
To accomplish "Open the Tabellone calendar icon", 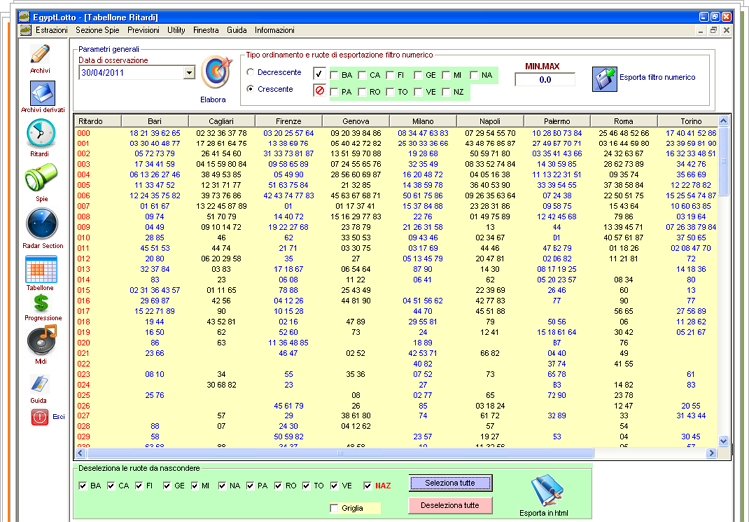I will (x=41, y=269).
